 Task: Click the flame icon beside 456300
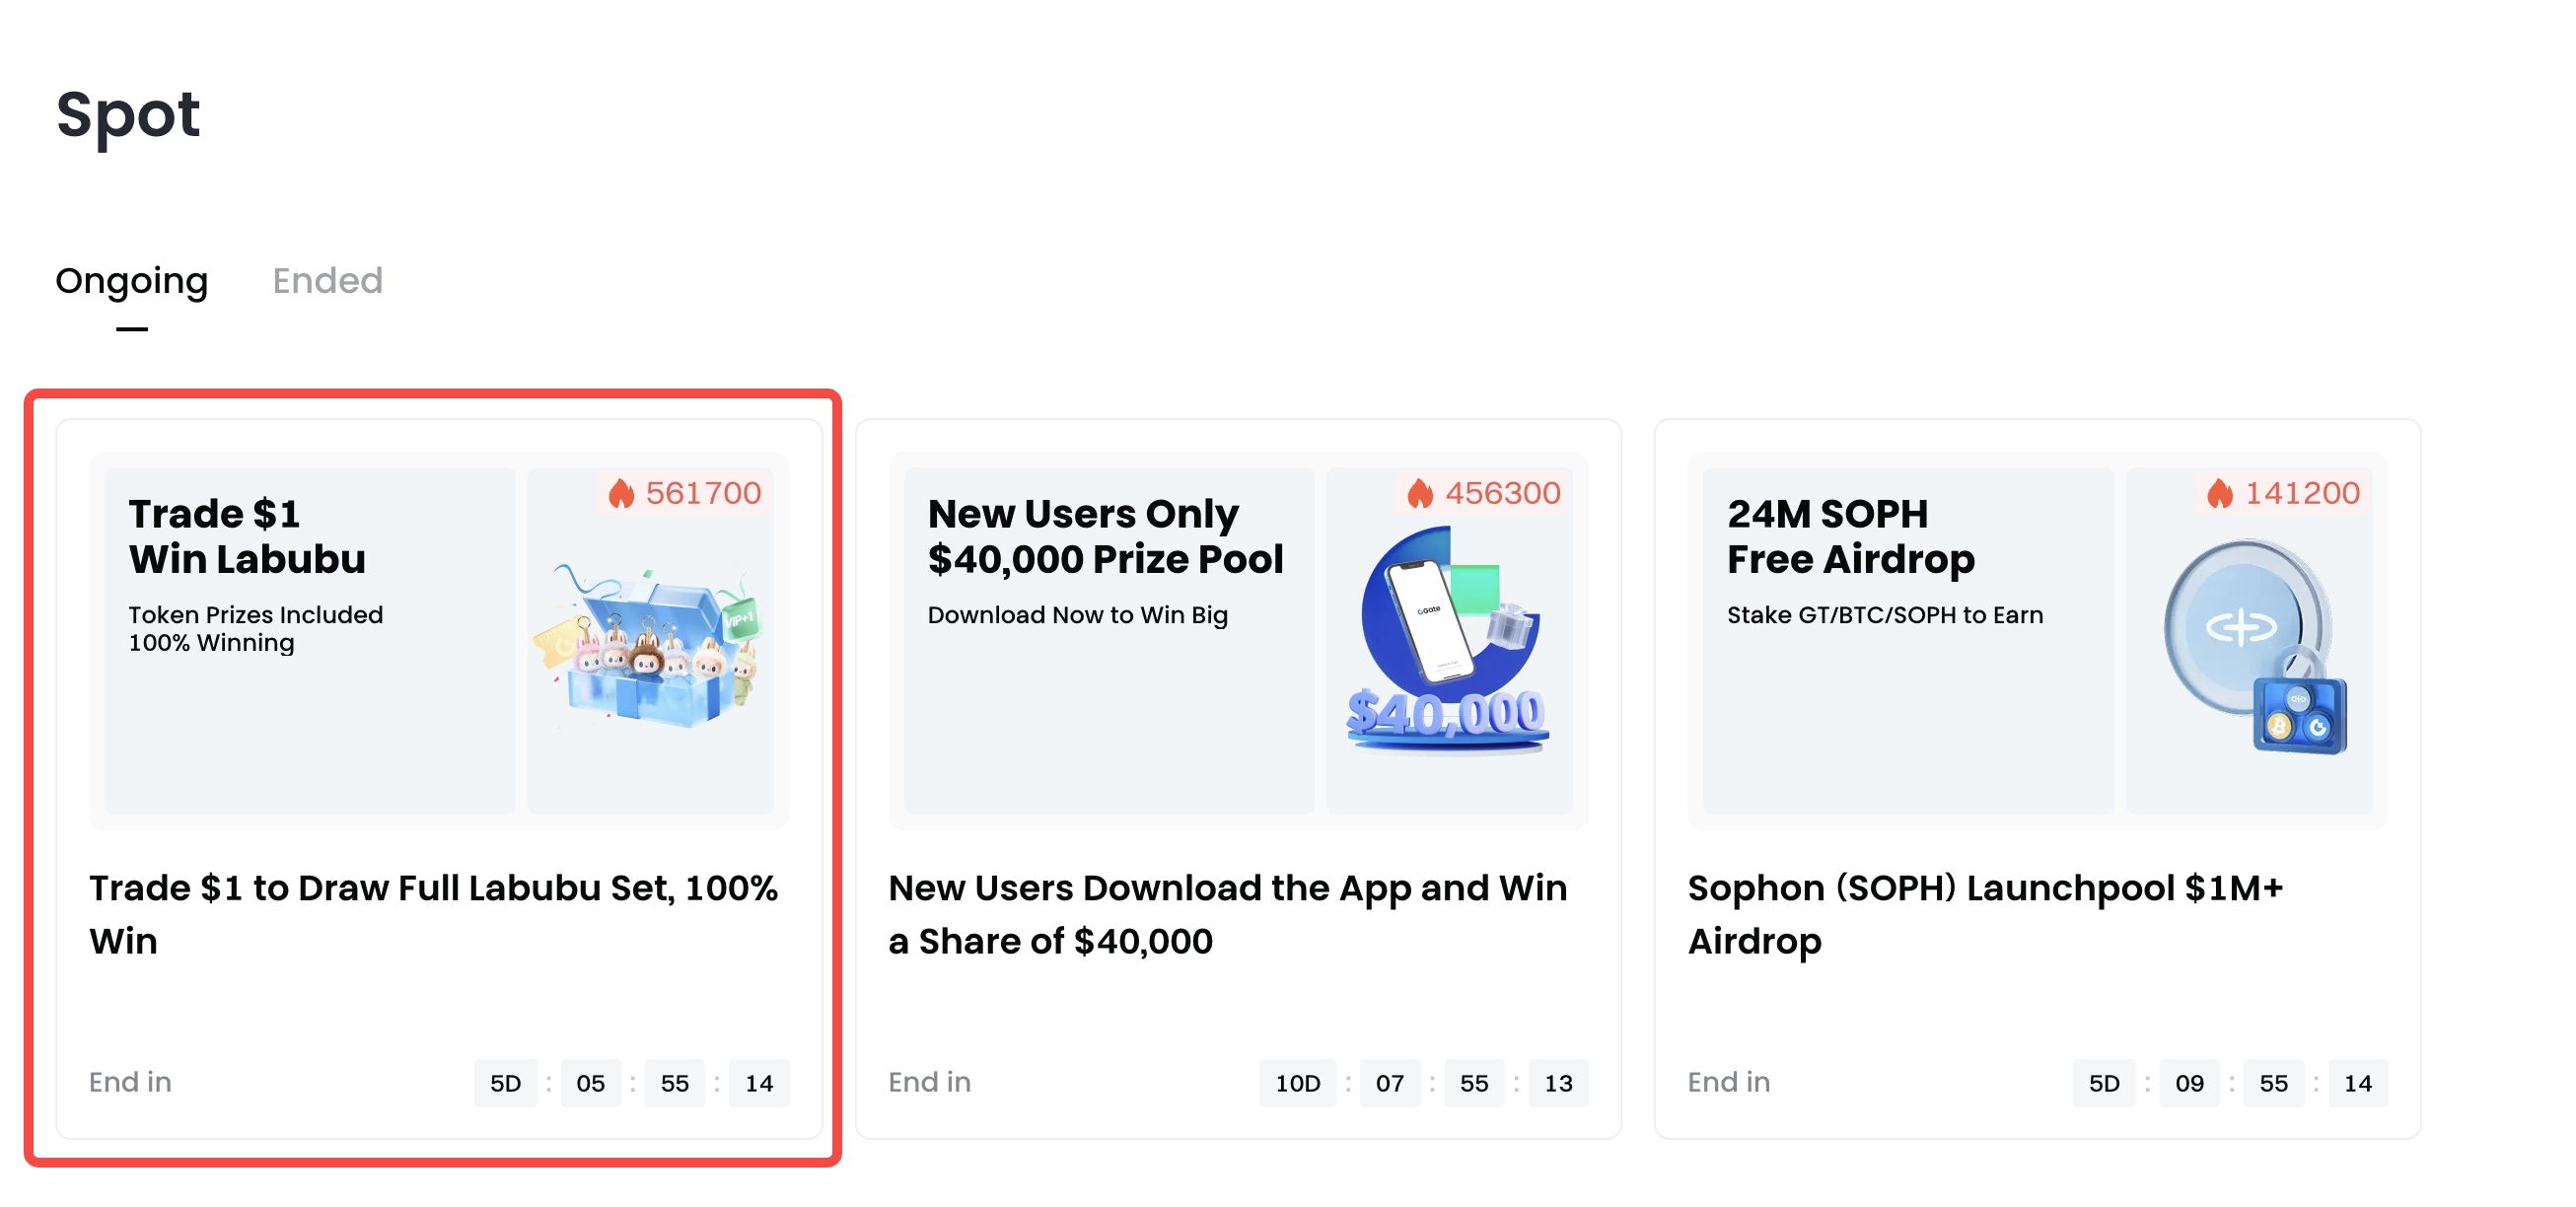pyautogui.click(x=1420, y=493)
